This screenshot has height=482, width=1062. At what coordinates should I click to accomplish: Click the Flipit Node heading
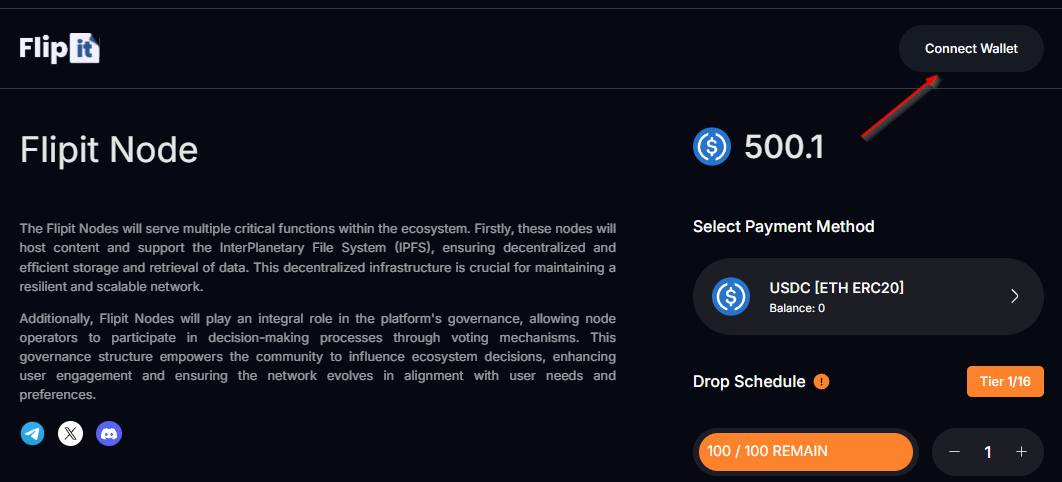pyautogui.click(x=109, y=150)
